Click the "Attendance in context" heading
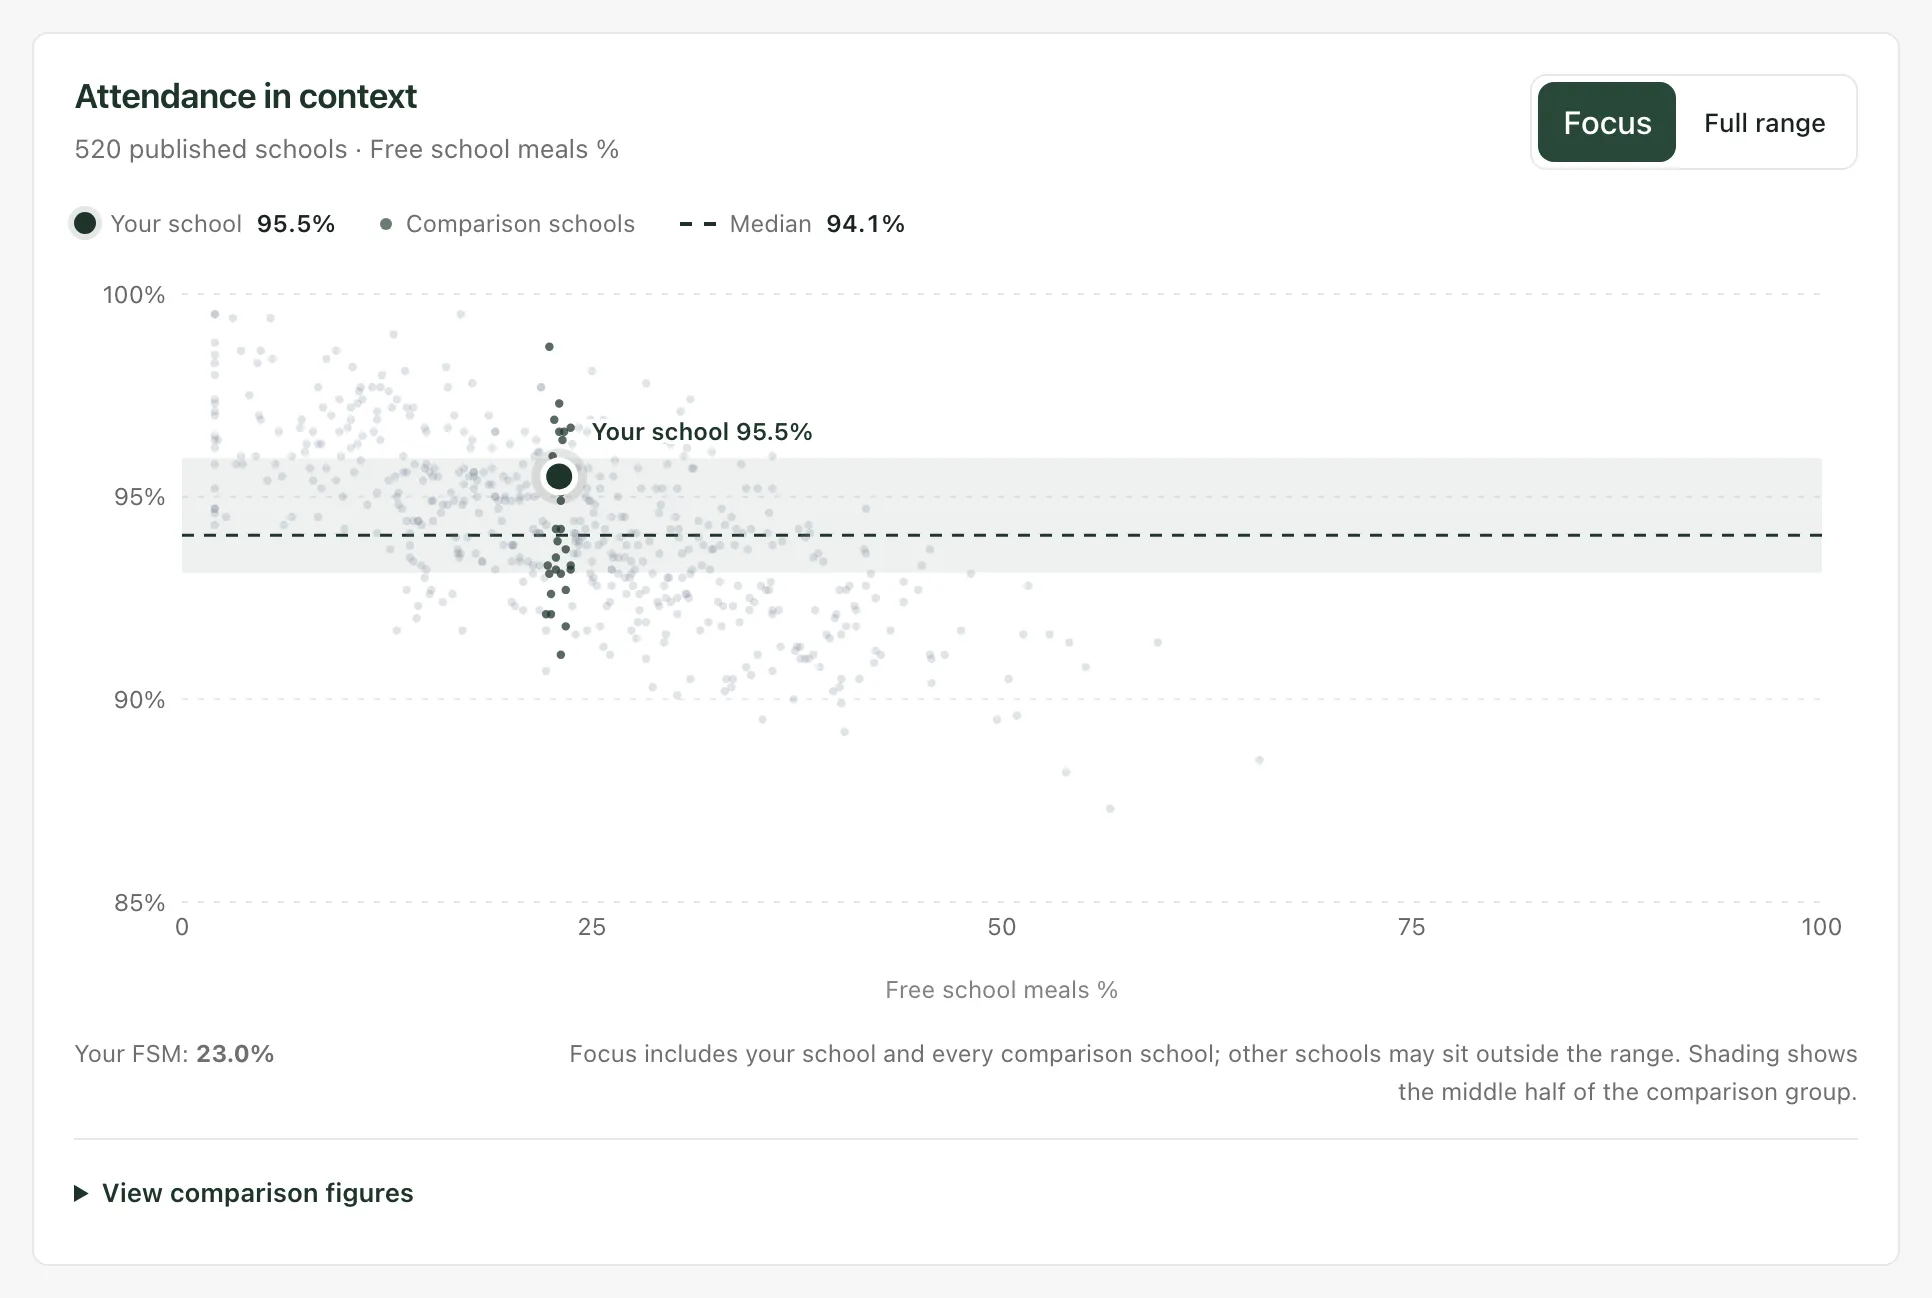The height and width of the screenshot is (1298, 1932). [246, 96]
